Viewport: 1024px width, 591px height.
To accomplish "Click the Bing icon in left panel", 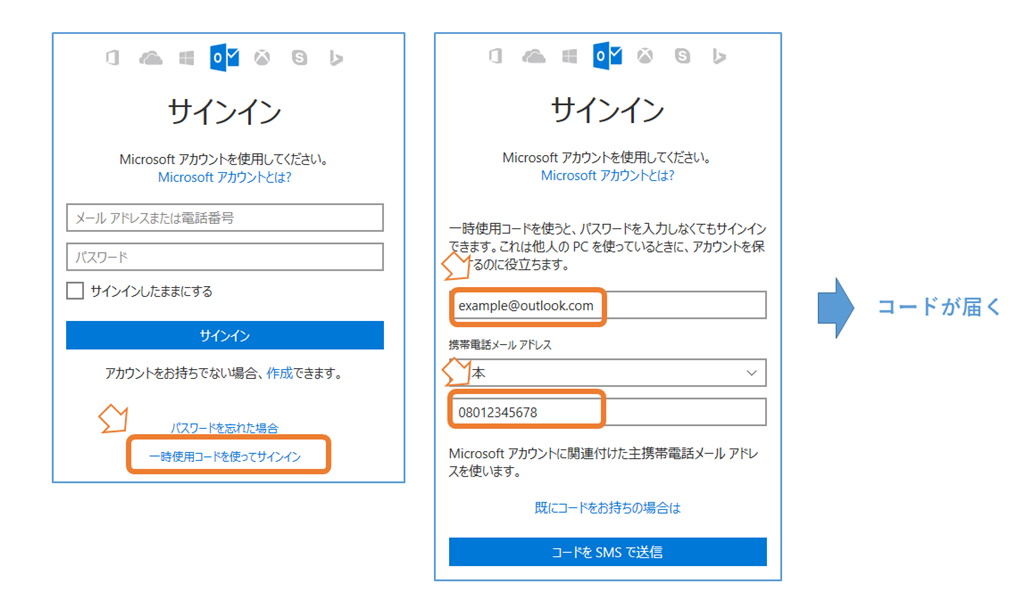I will (336, 58).
